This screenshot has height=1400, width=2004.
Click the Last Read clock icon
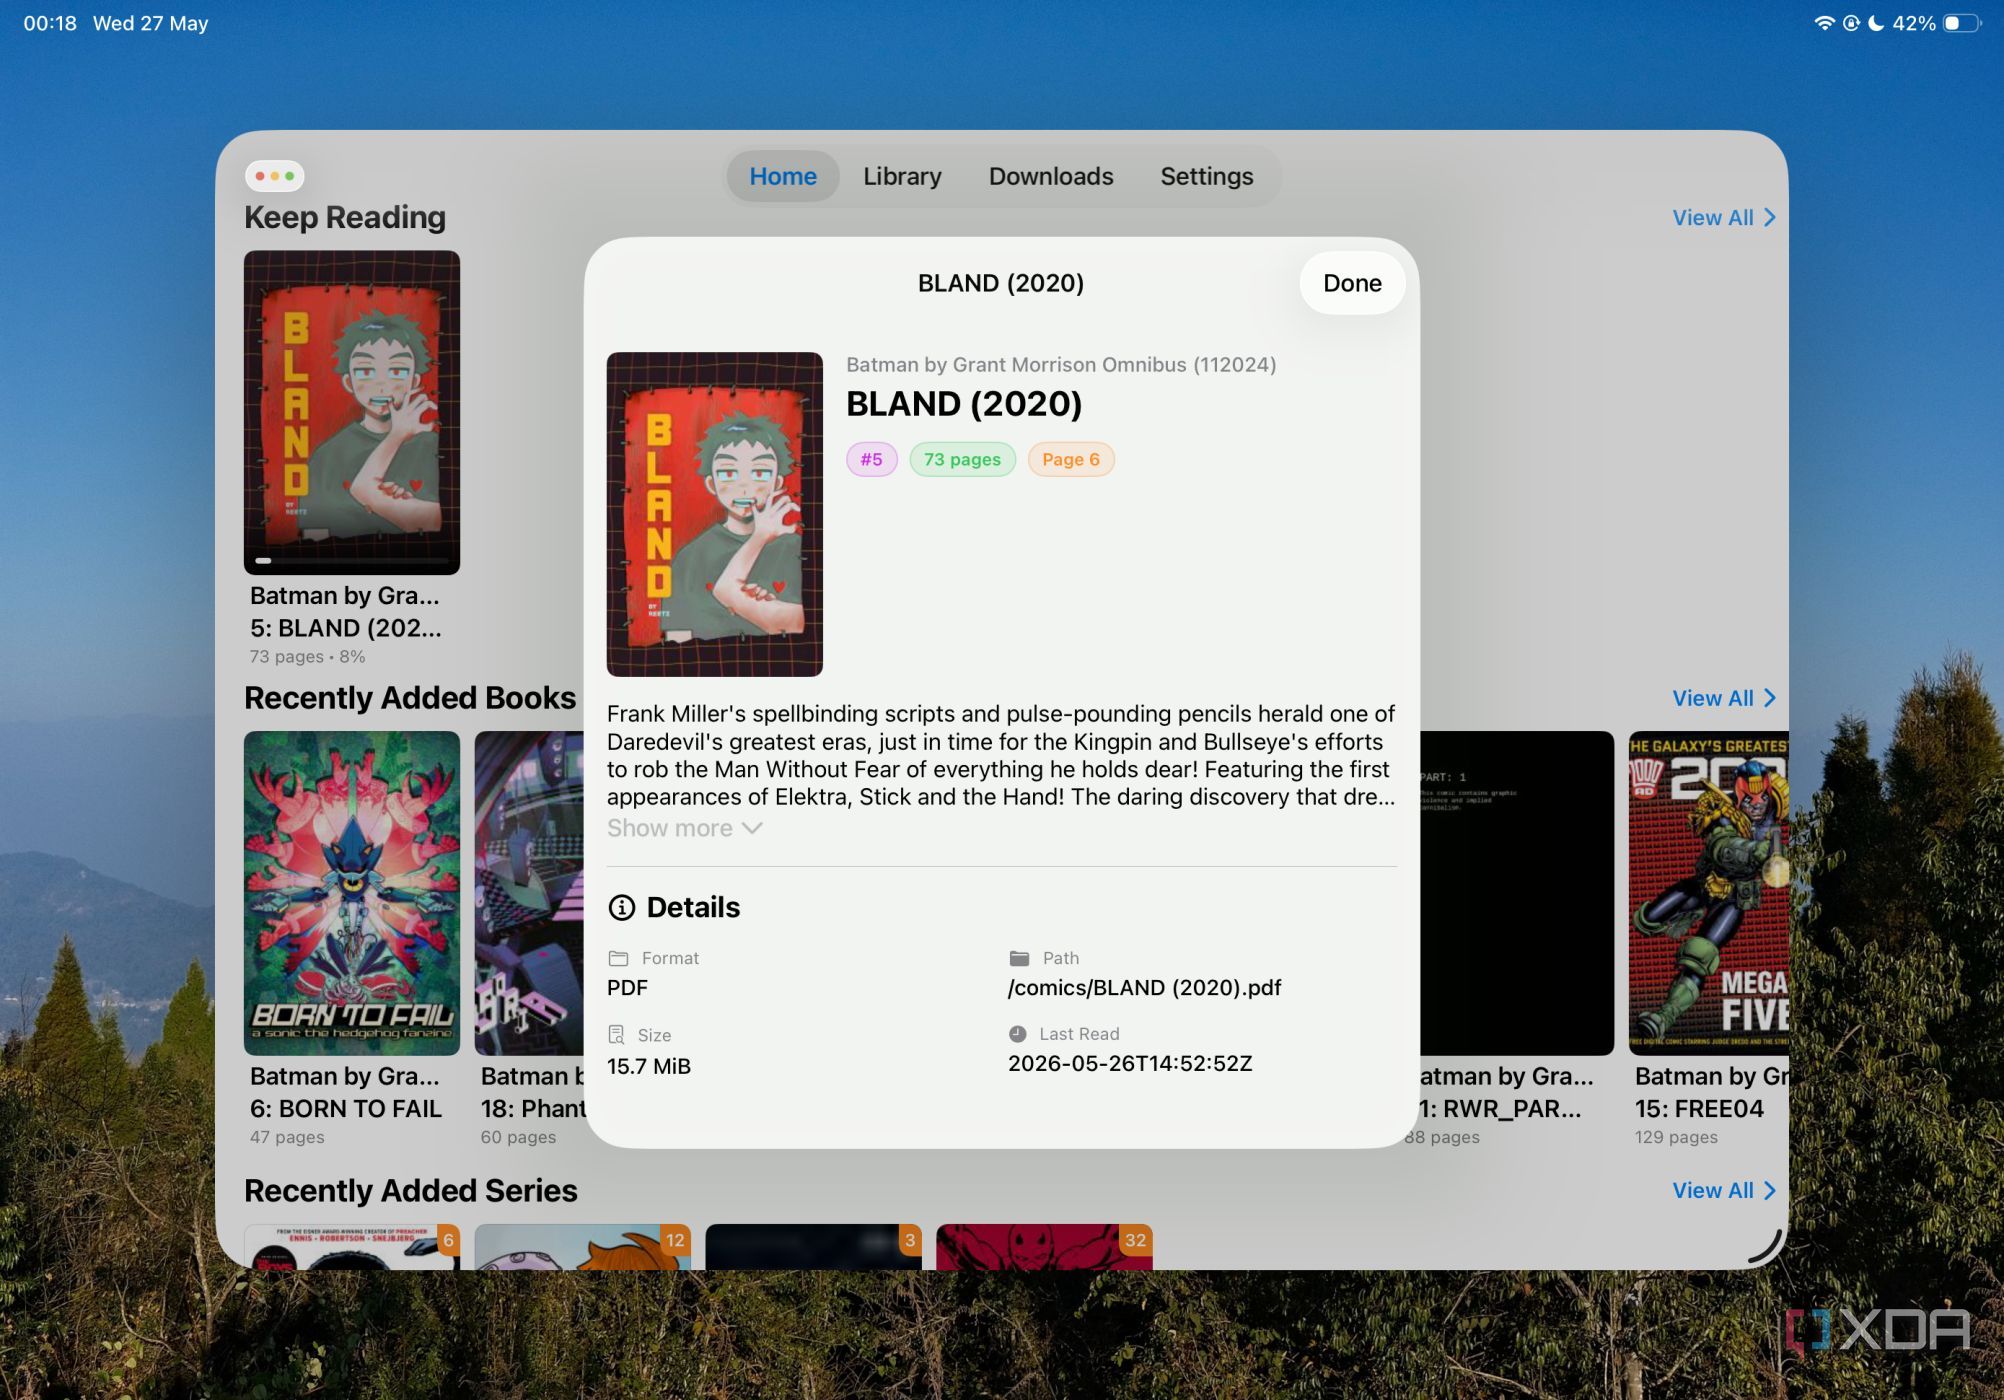pos(1018,1034)
